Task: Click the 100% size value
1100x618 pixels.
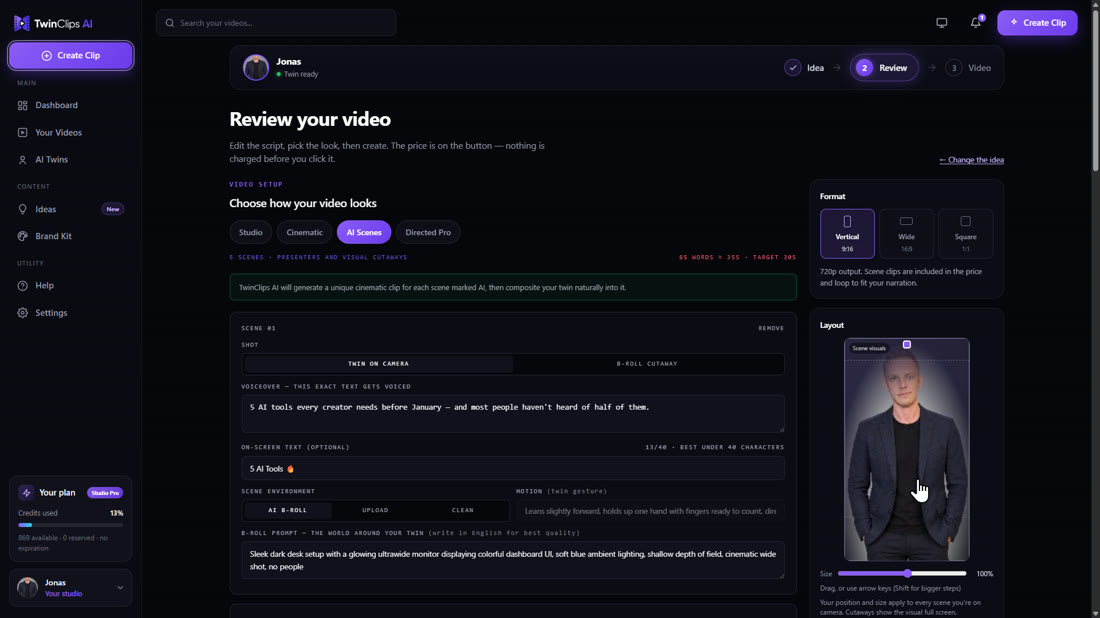Action: tap(984, 574)
